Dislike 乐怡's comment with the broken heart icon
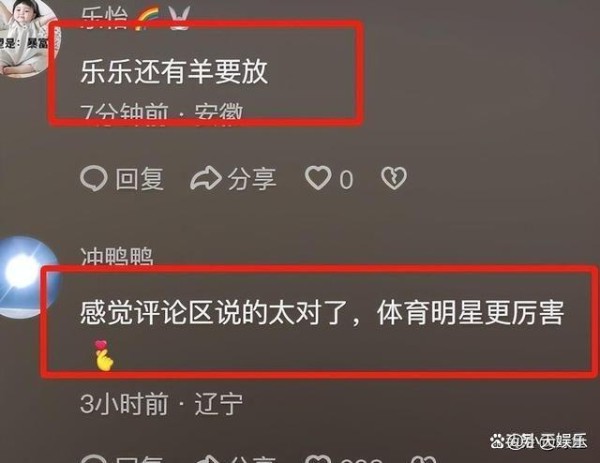The height and width of the screenshot is (463, 600). click(394, 178)
